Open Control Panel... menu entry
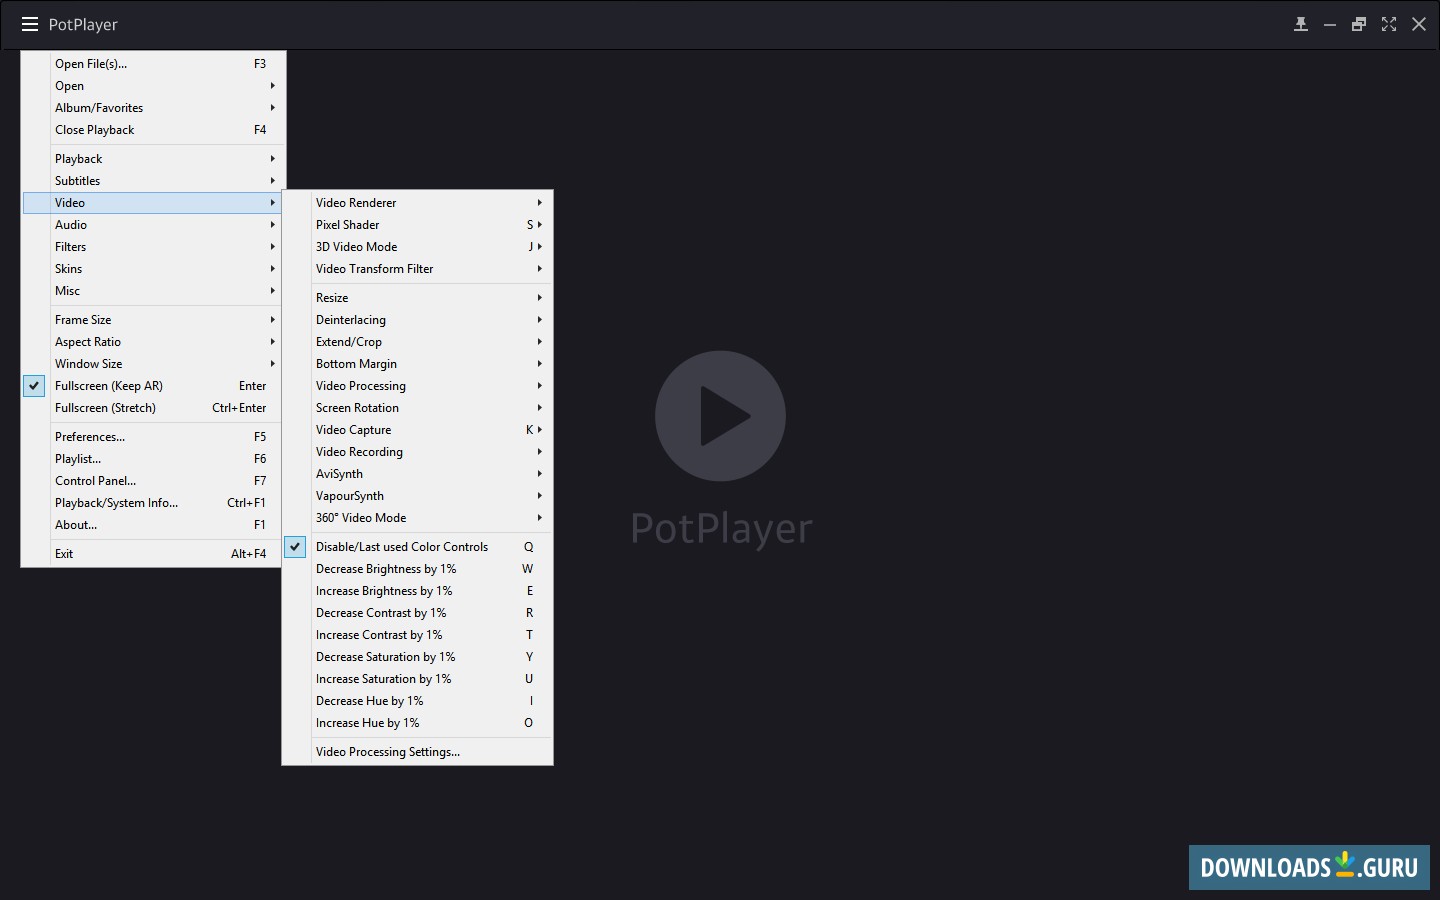This screenshot has width=1440, height=900. pos(153,481)
